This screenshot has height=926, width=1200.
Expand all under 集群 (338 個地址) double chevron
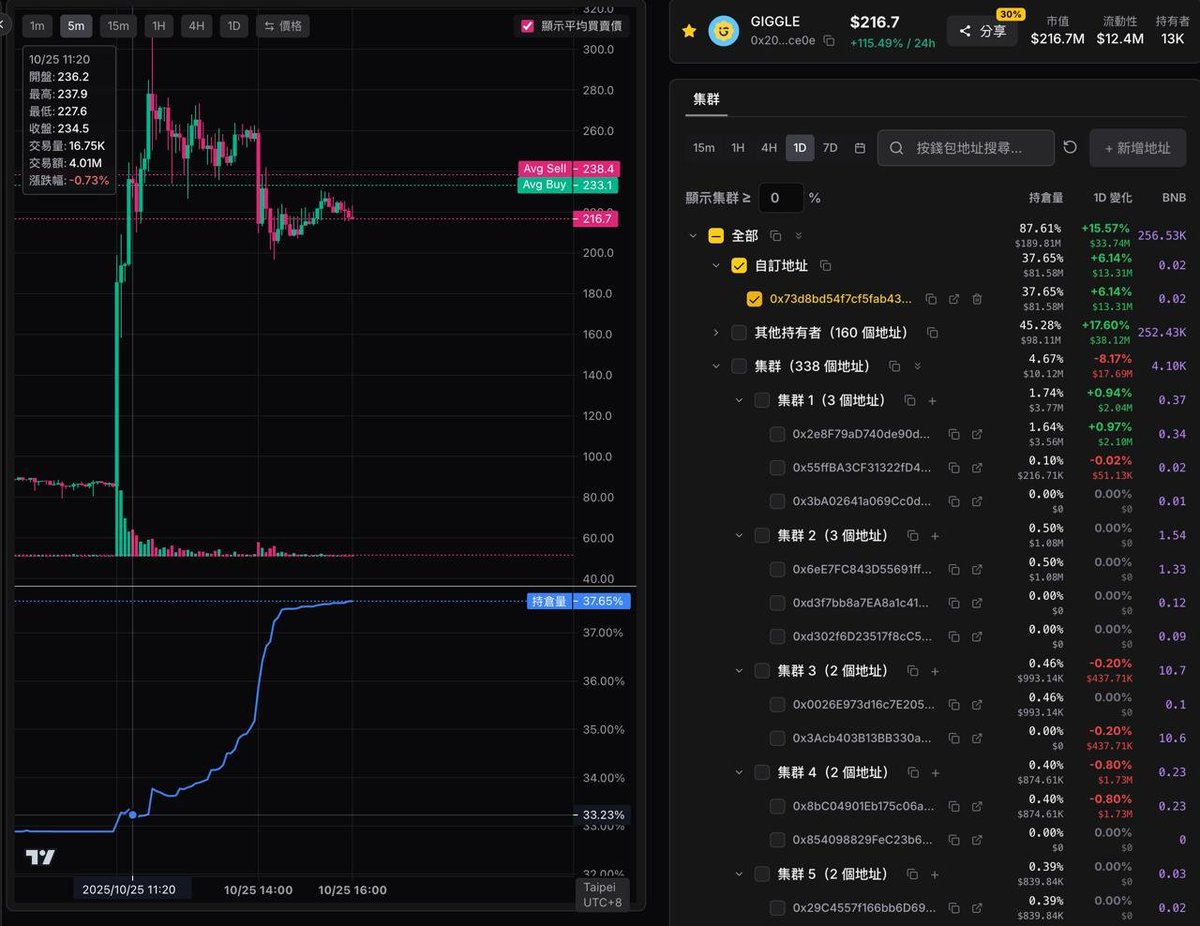pos(917,367)
